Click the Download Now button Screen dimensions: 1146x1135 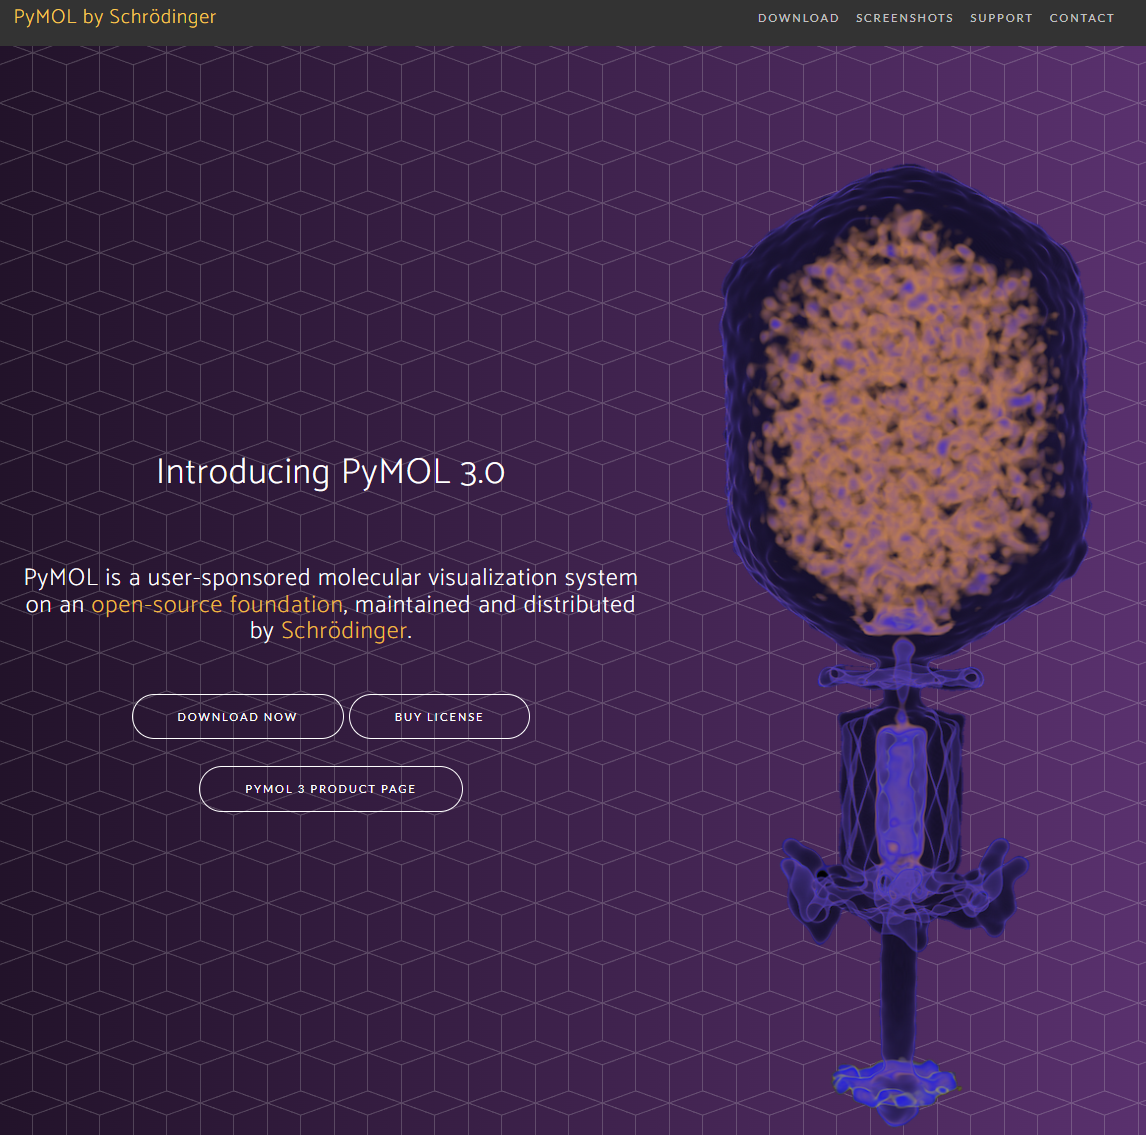(238, 716)
